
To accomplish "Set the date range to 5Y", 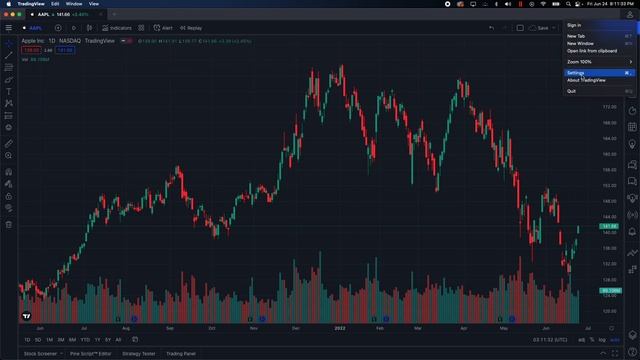I will [x=108, y=340].
